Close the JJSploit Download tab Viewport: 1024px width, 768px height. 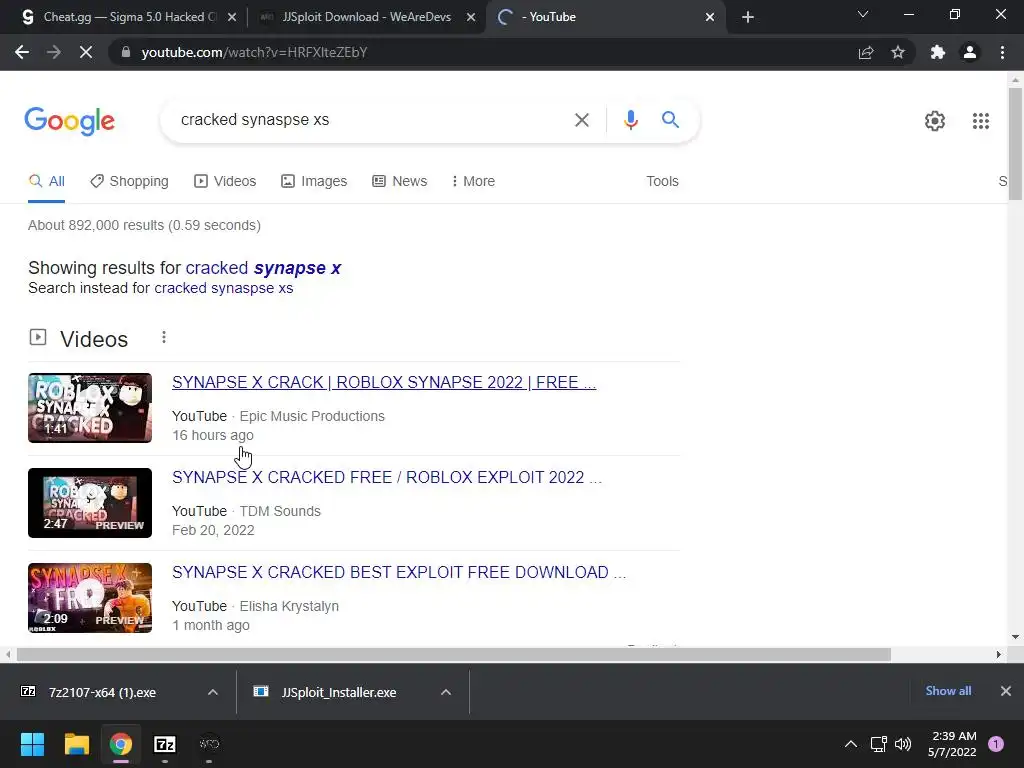pos(471,17)
